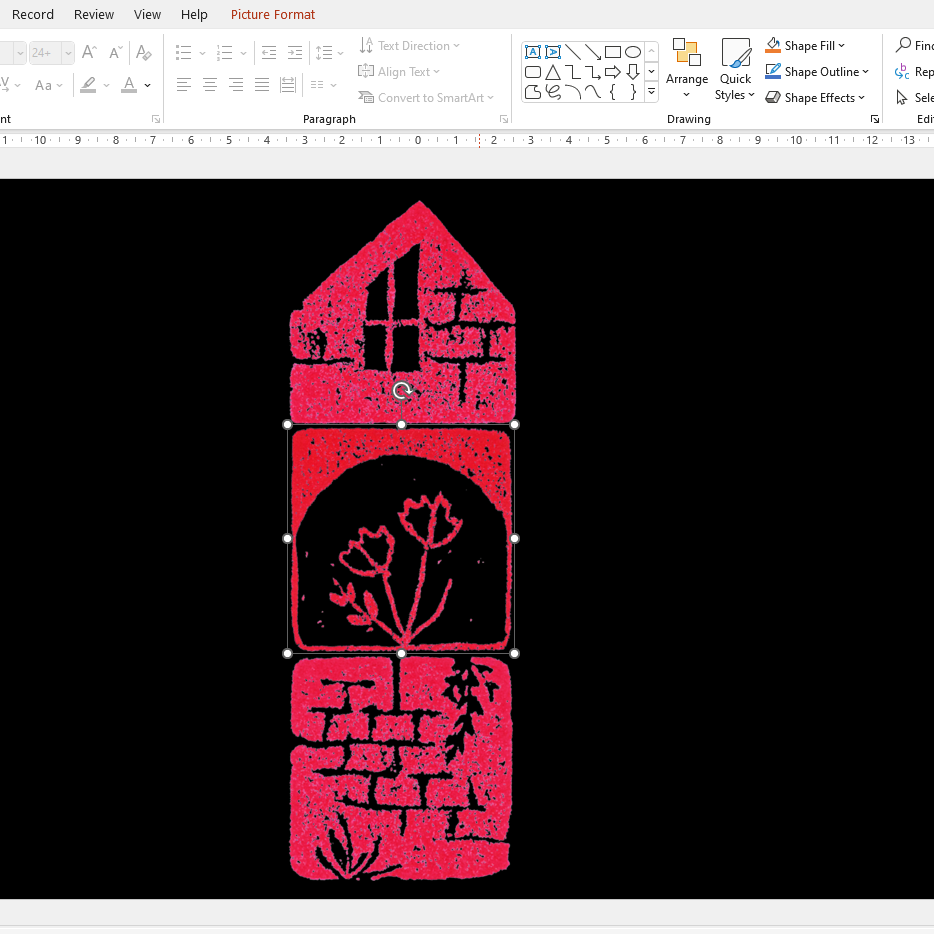Click Convert to SmartArt

point(427,97)
